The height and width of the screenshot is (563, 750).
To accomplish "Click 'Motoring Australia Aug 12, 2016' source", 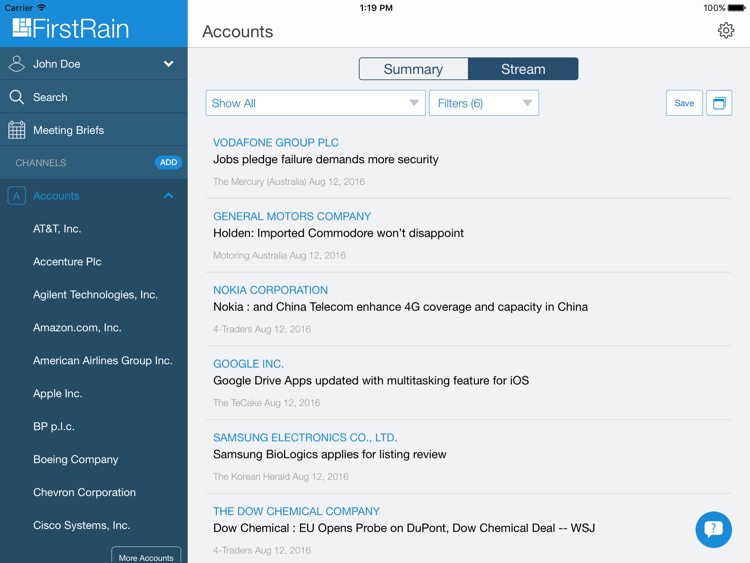I will tap(279, 255).
